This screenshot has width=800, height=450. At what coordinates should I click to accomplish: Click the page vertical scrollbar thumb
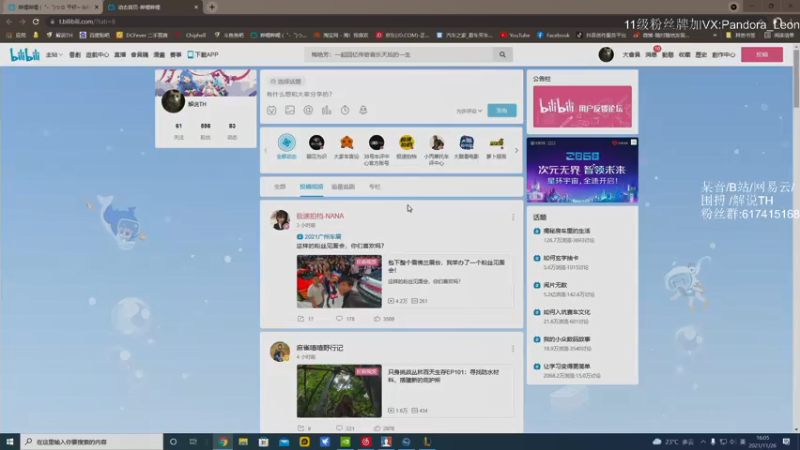click(x=796, y=79)
